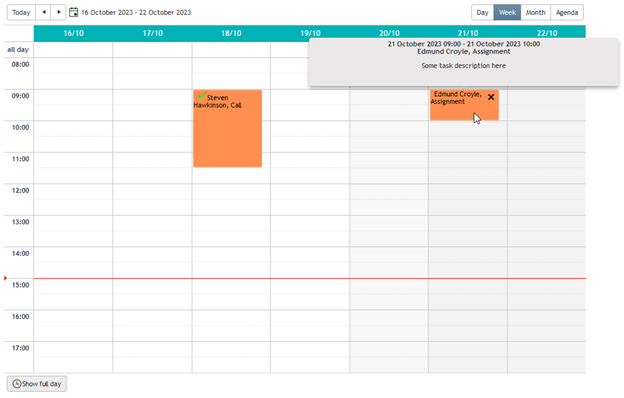The width and height of the screenshot is (624, 398).
Task: Click the 18/10 column header
Action: [231, 33]
